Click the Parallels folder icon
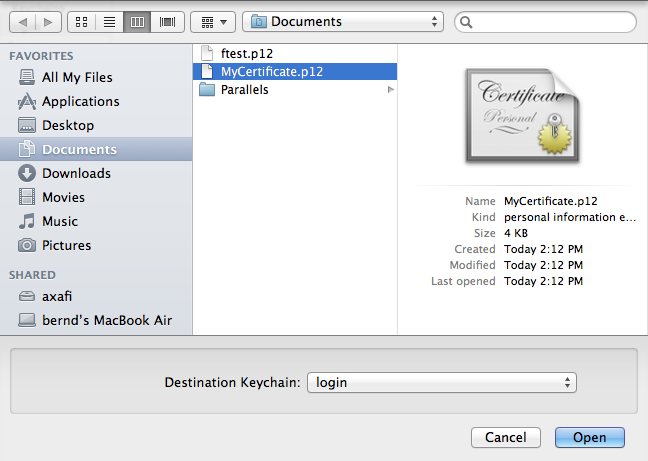This screenshot has height=461, width=648. point(207,90)
